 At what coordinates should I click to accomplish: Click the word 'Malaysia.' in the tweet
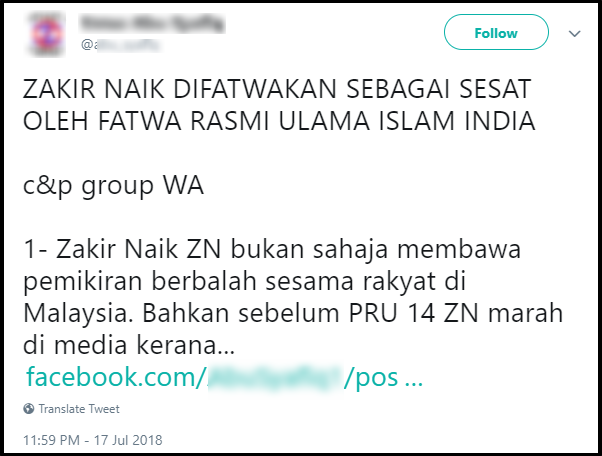(78, 314)
